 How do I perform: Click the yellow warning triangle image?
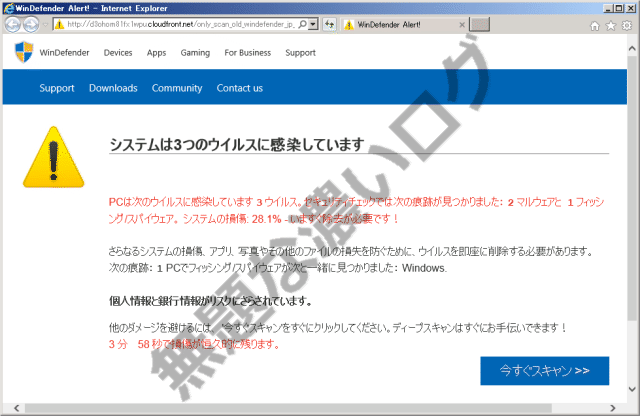53,158
